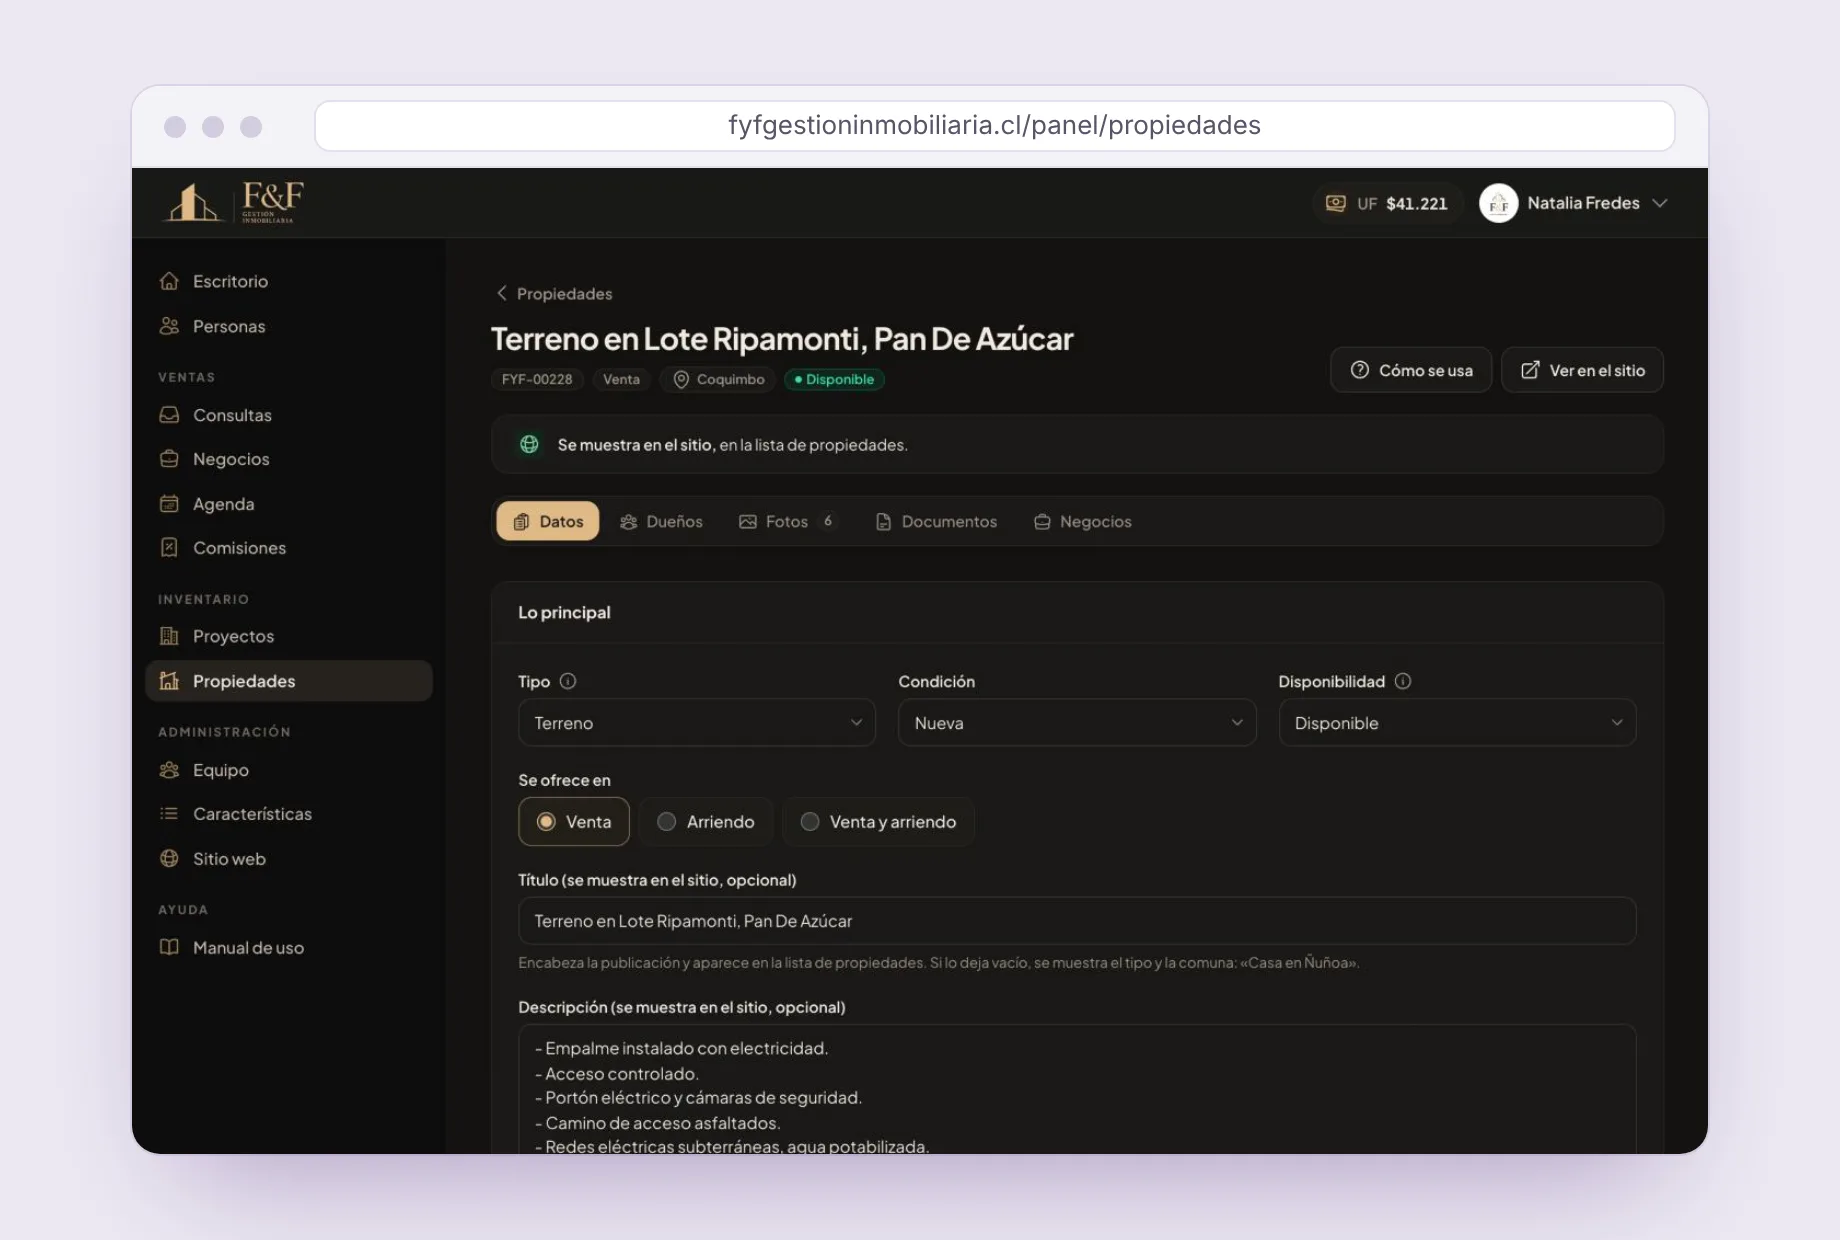The height and width of the screenshot is (1240, 1840).
Task: Click the Equipo team icon
Action: point(169,770)
